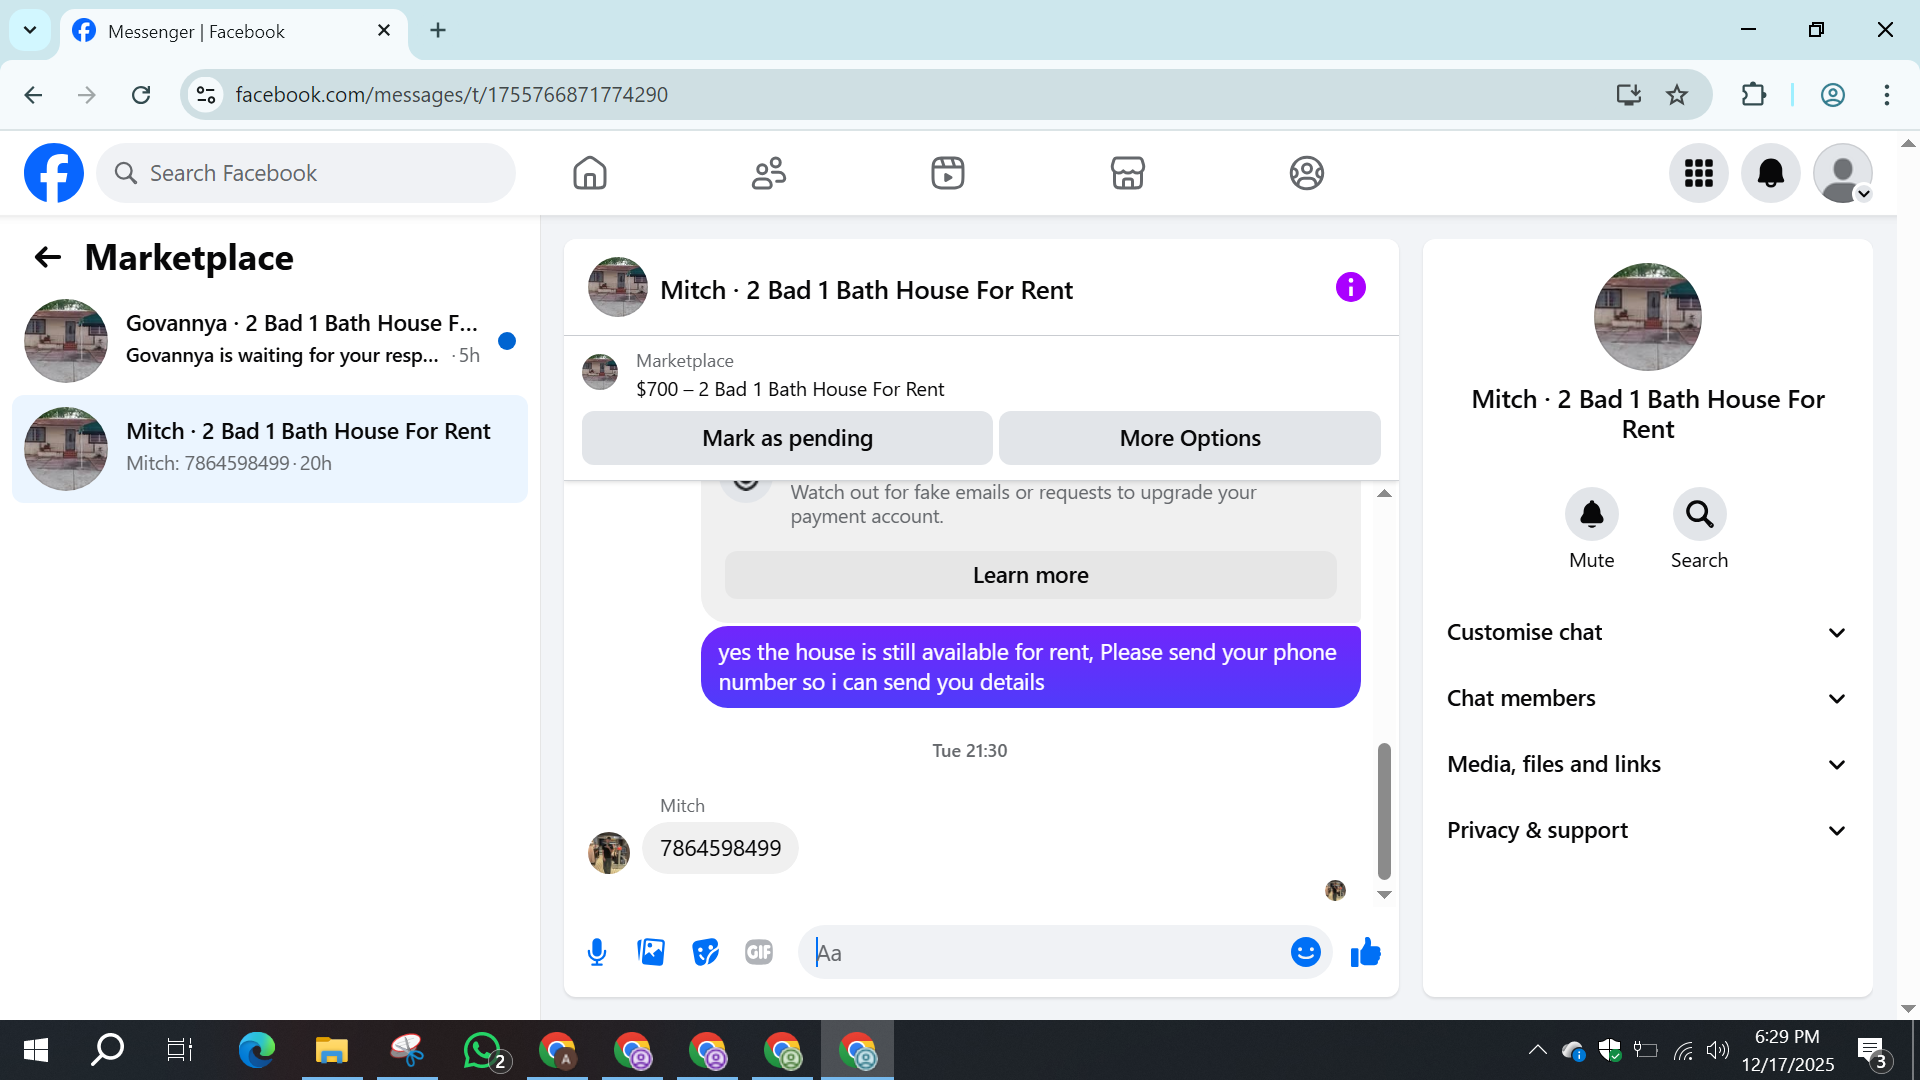Expand Customise chat section
Viewport: 1920px width, 1080px height.
1646,632
